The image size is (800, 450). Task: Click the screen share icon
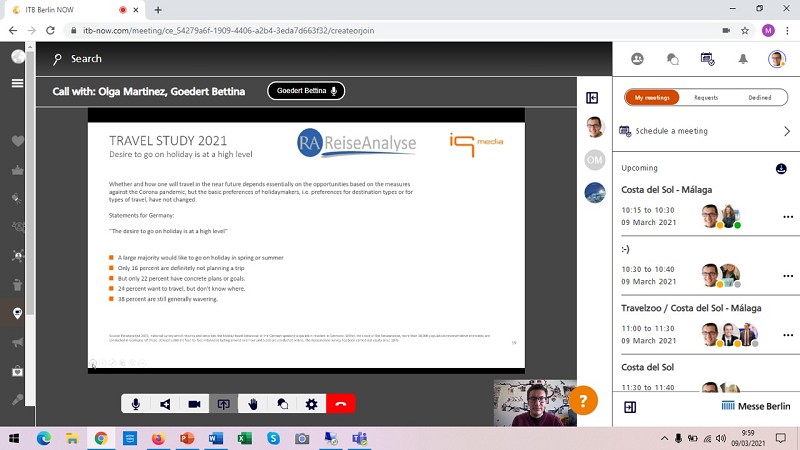(224, 404)
